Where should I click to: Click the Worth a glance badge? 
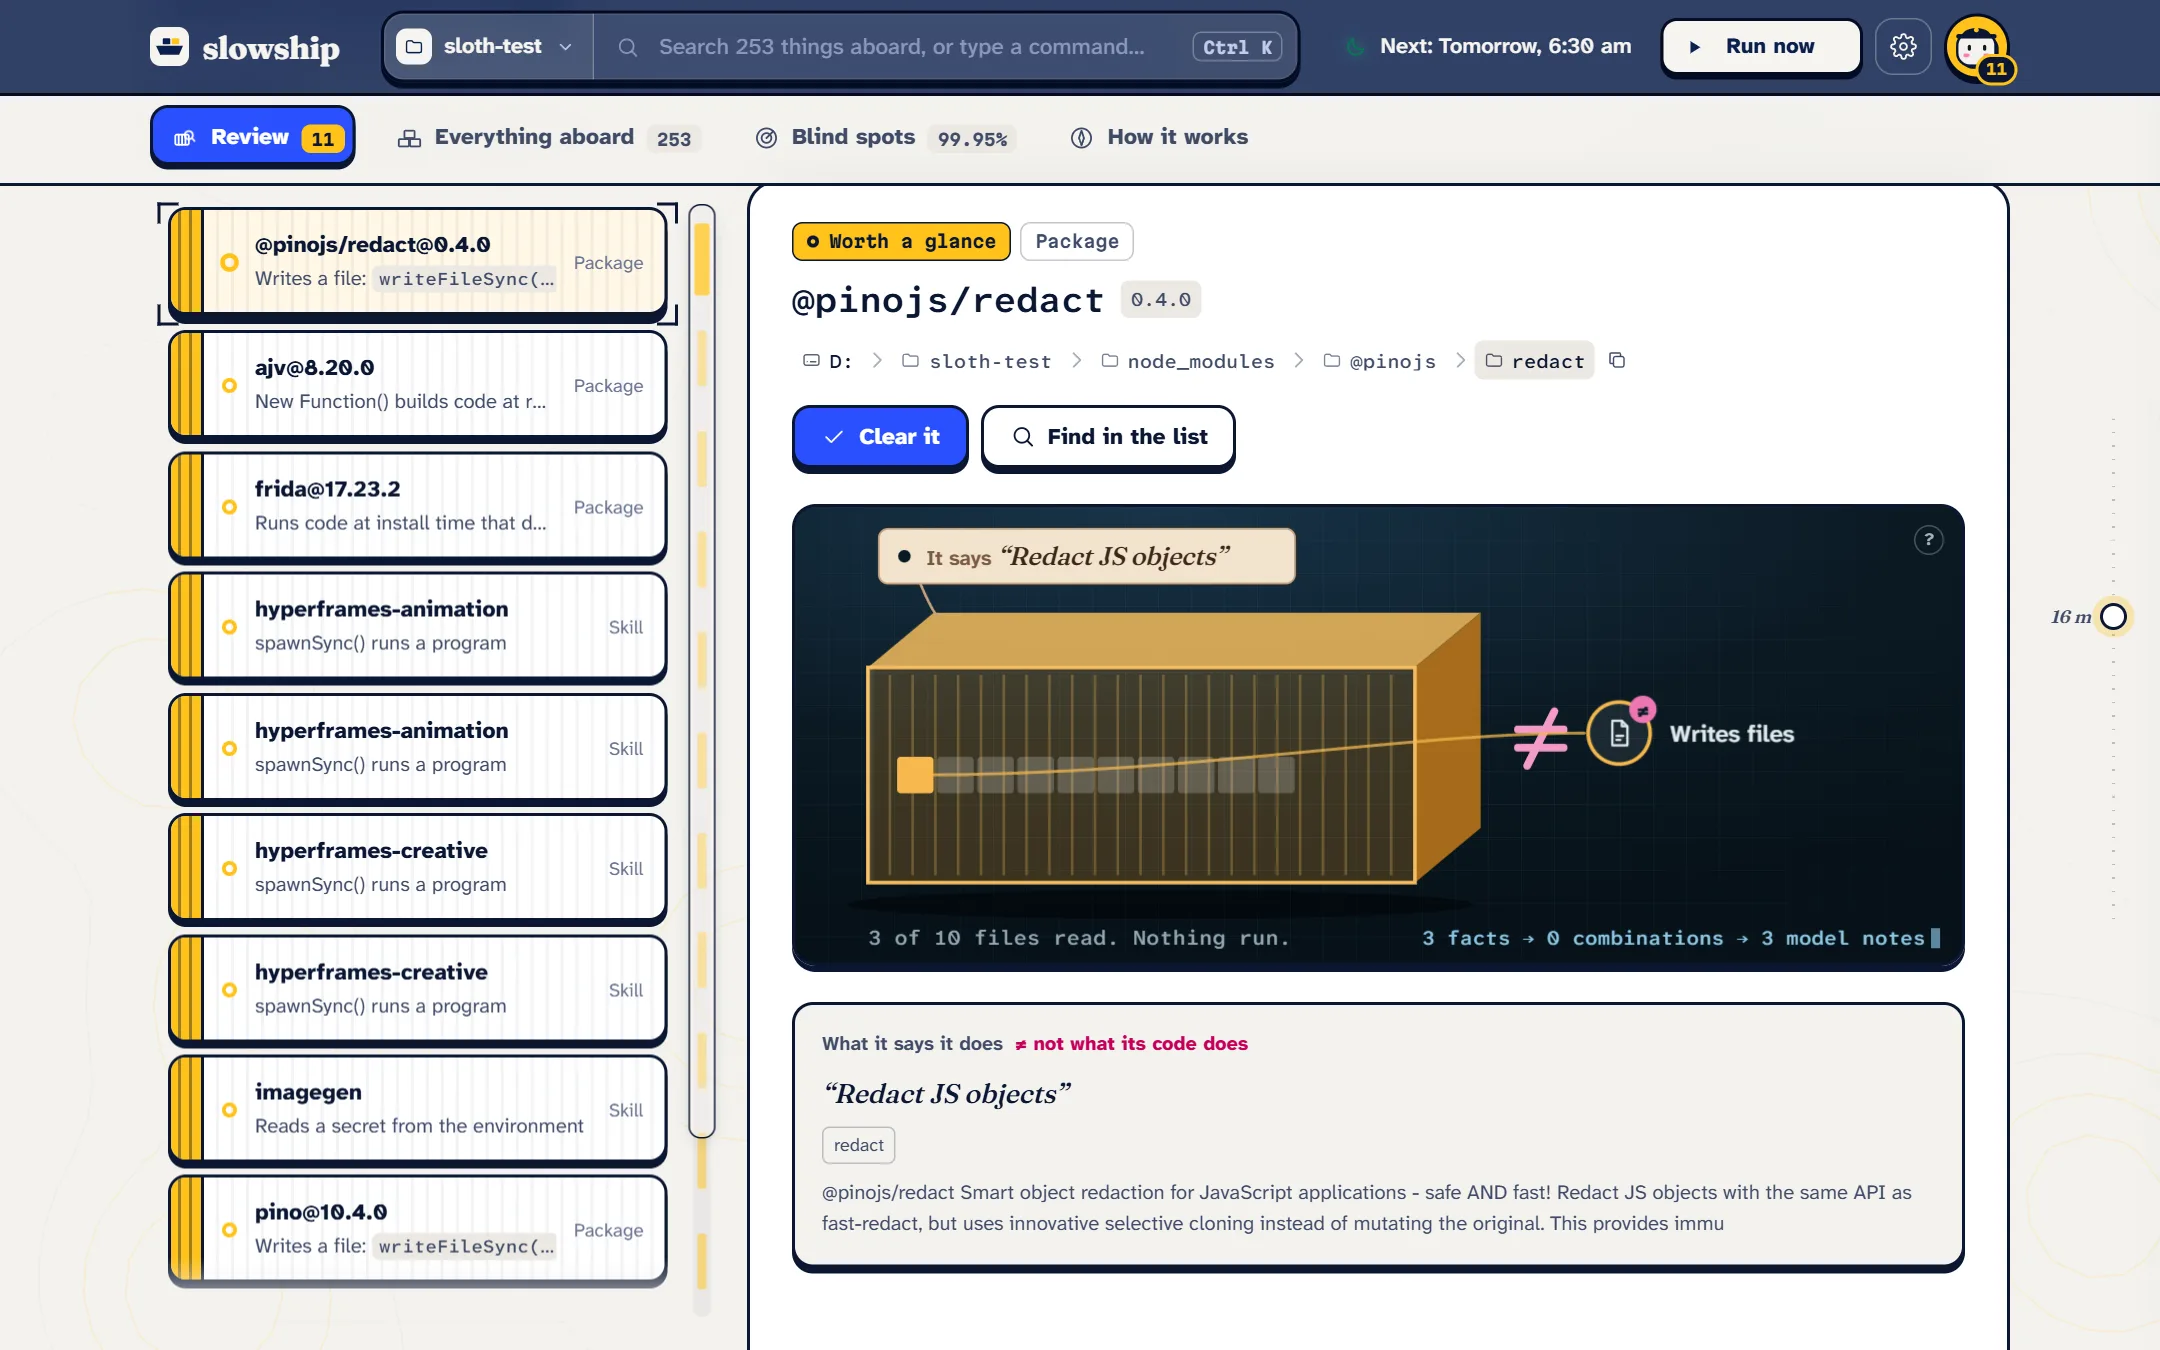click(x=901, y=241)
